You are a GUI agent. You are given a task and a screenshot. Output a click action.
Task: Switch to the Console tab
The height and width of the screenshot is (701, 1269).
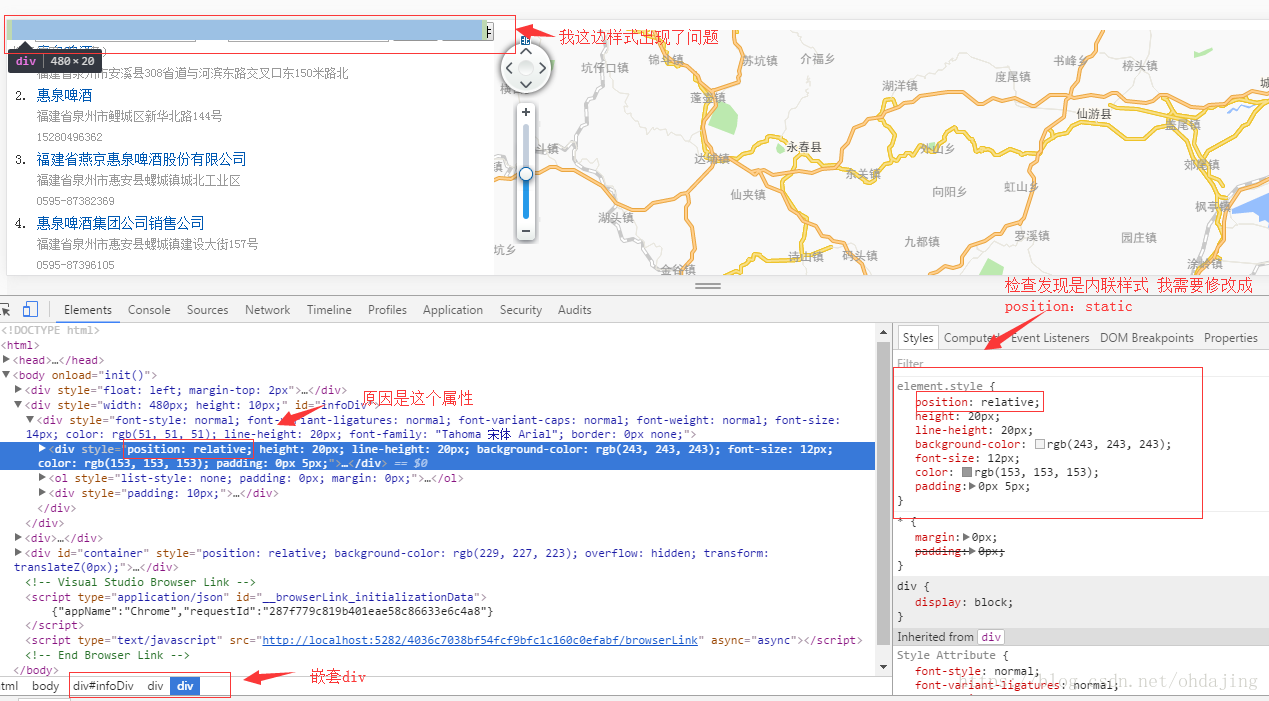pos(149,310)
